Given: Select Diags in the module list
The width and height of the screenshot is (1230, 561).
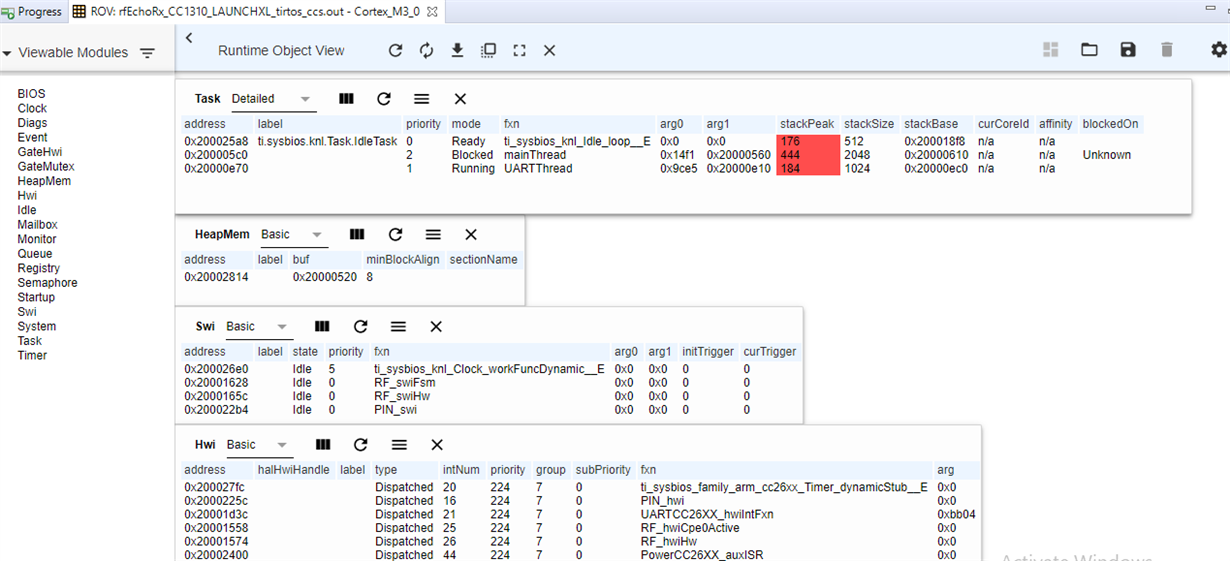Looking at the screenshot, I should coord(32,123).
